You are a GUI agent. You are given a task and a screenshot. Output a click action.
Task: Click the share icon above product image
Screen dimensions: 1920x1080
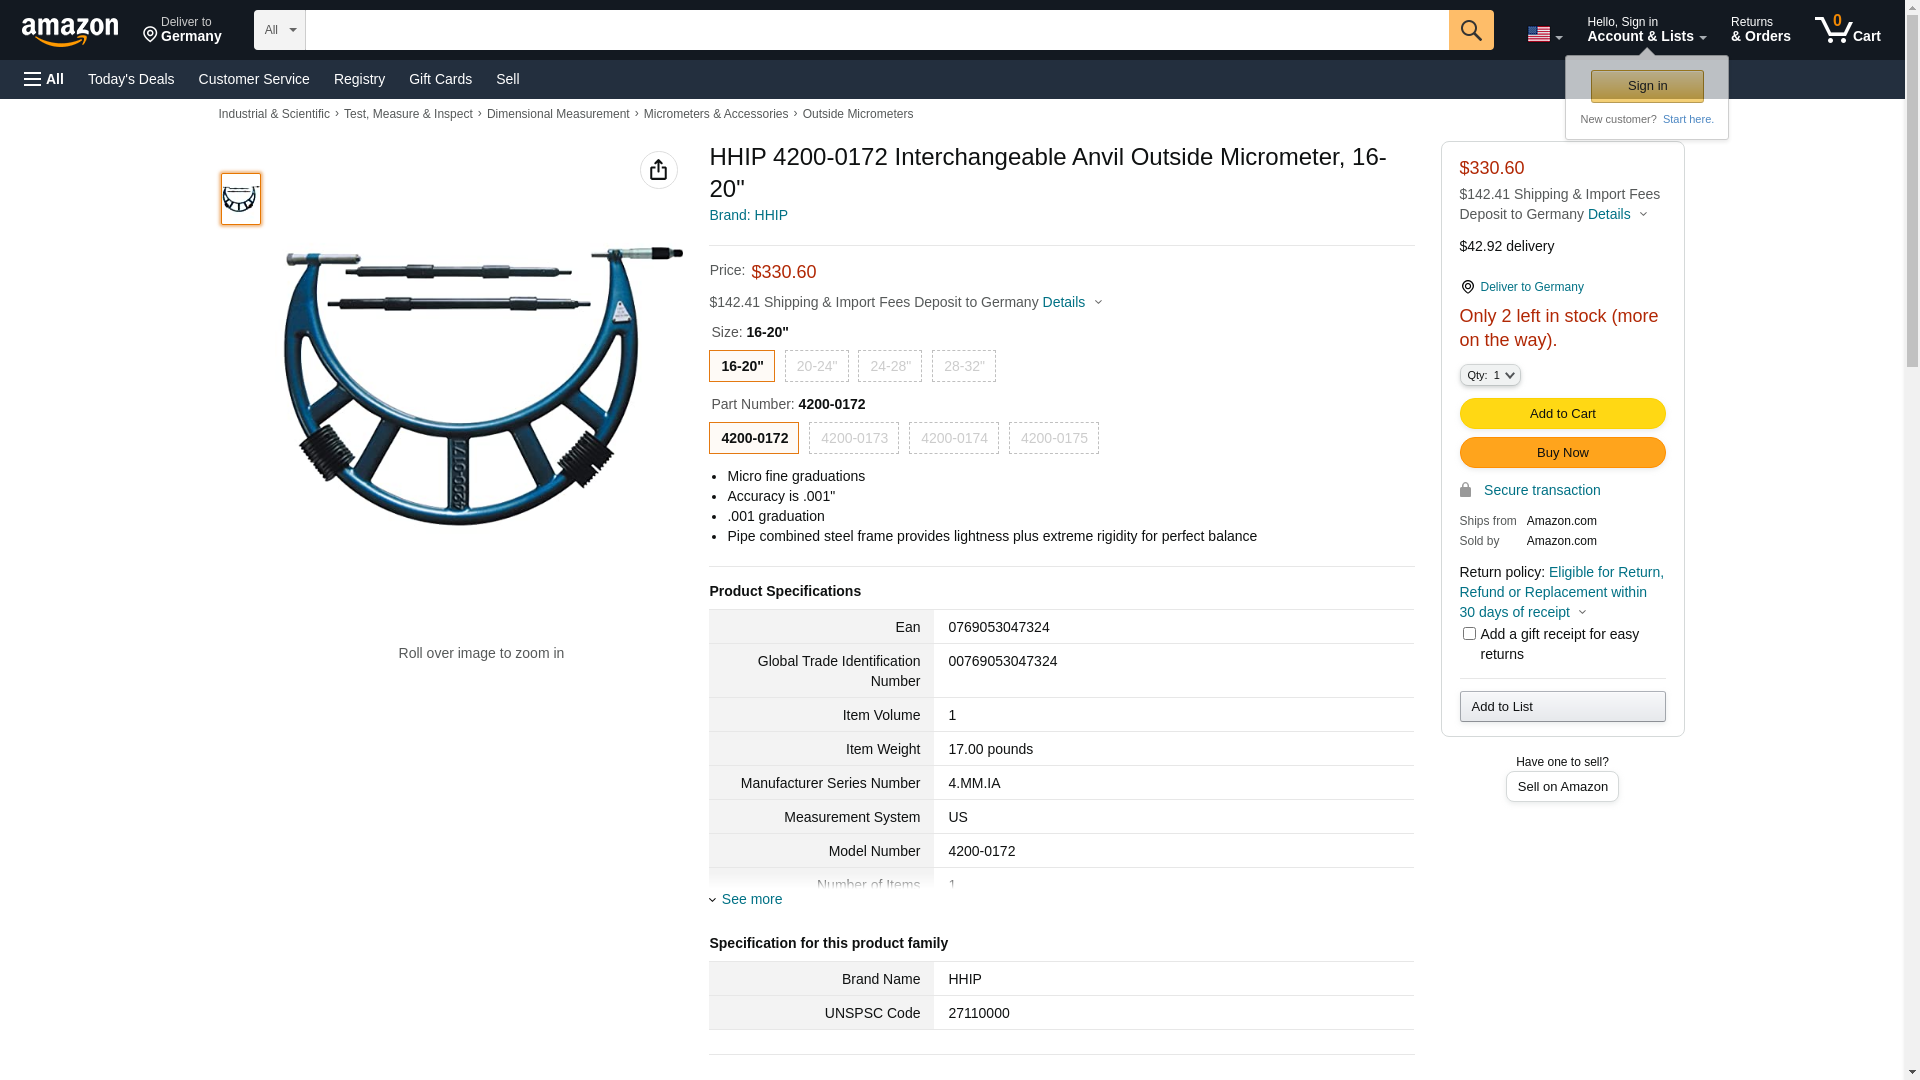pos(658,170)
